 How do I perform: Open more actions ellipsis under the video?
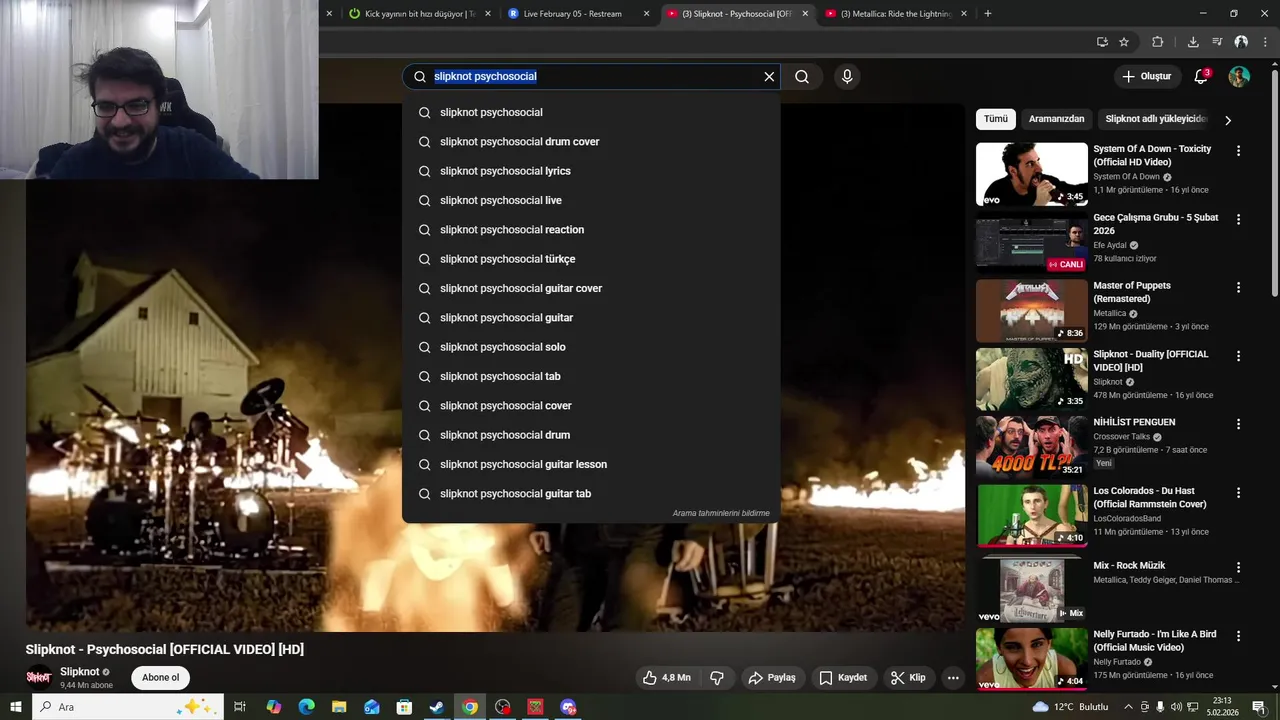click(953, 678)
